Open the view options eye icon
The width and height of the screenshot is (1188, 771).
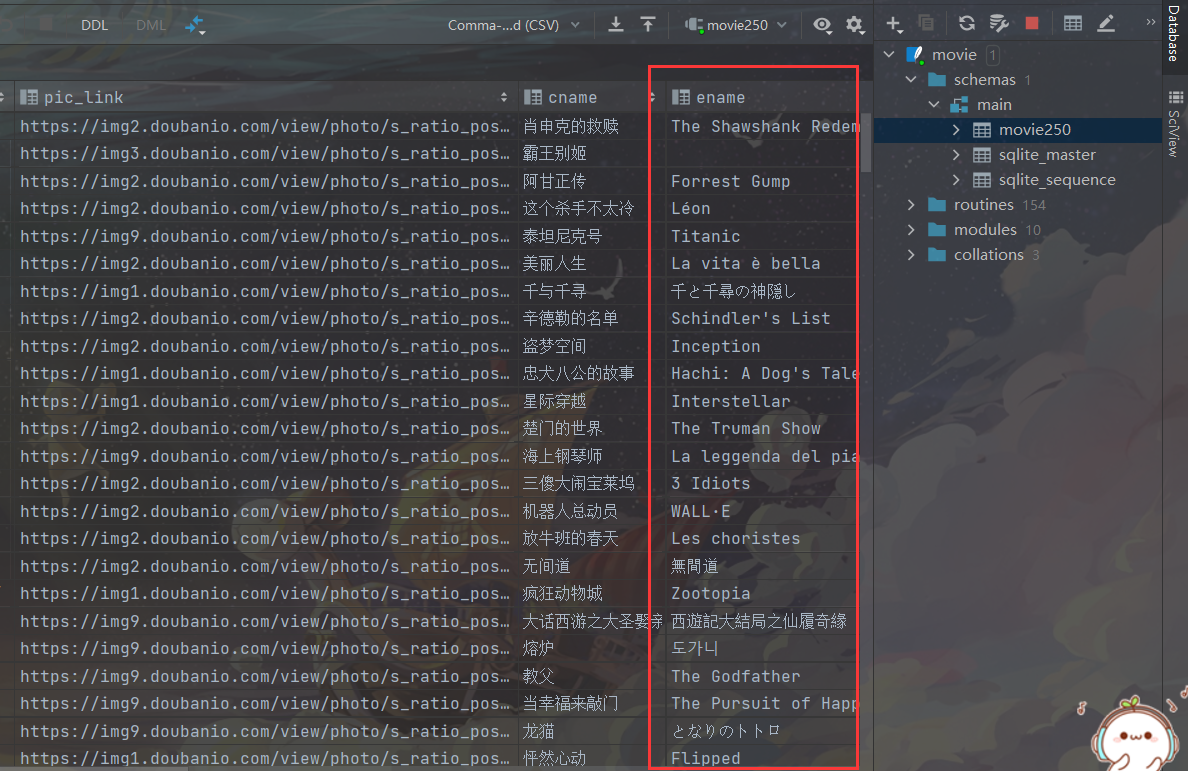point(823,25)
